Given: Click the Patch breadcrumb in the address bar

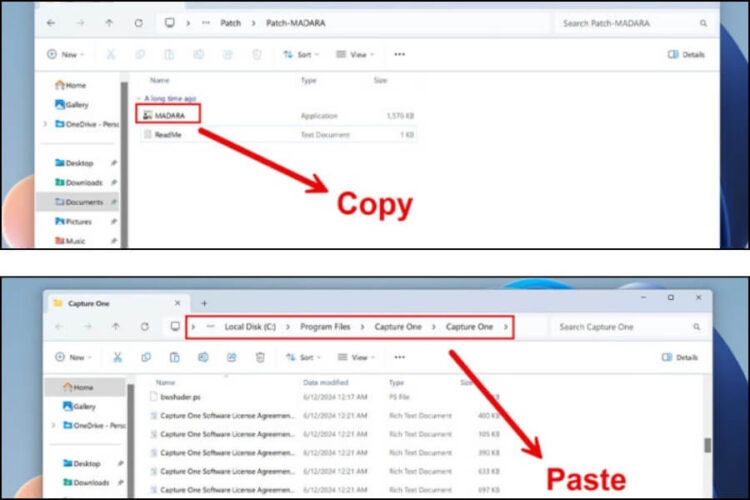Looking at the screenshot, I should 231,23.
